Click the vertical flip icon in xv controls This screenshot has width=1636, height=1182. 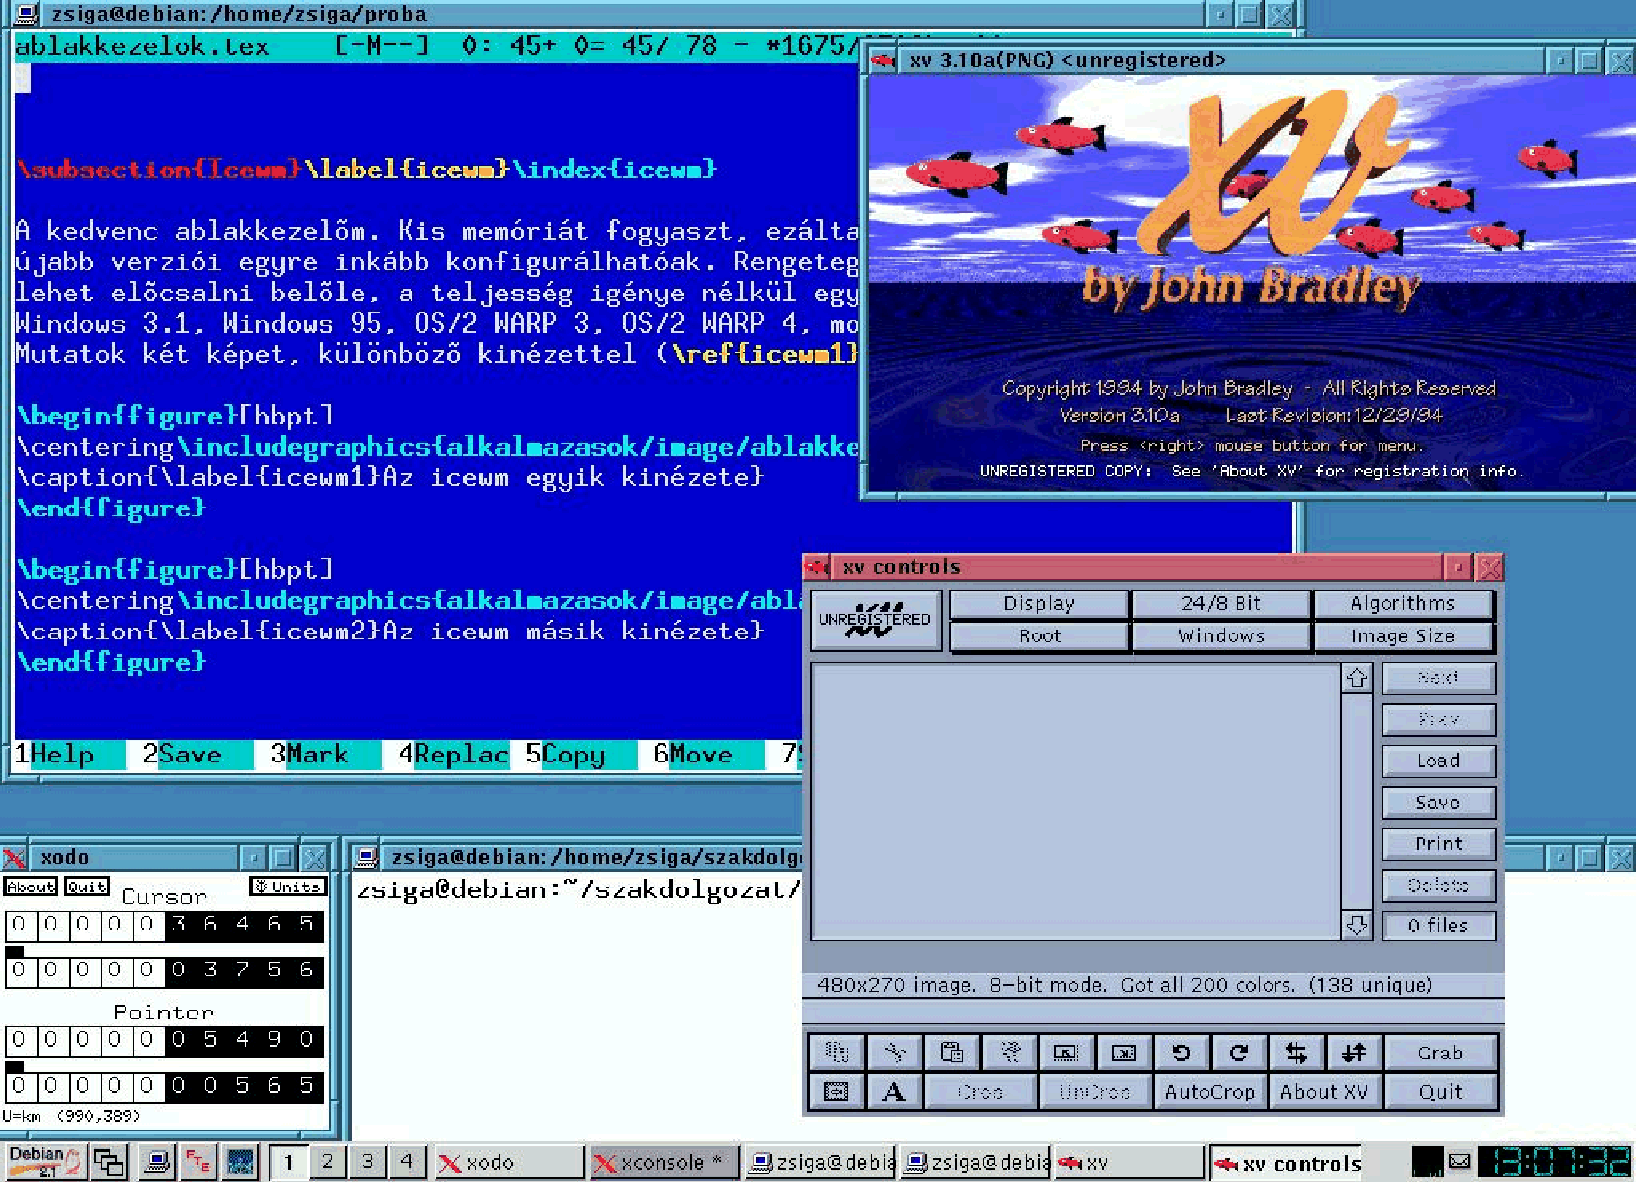point(1354,1052)
